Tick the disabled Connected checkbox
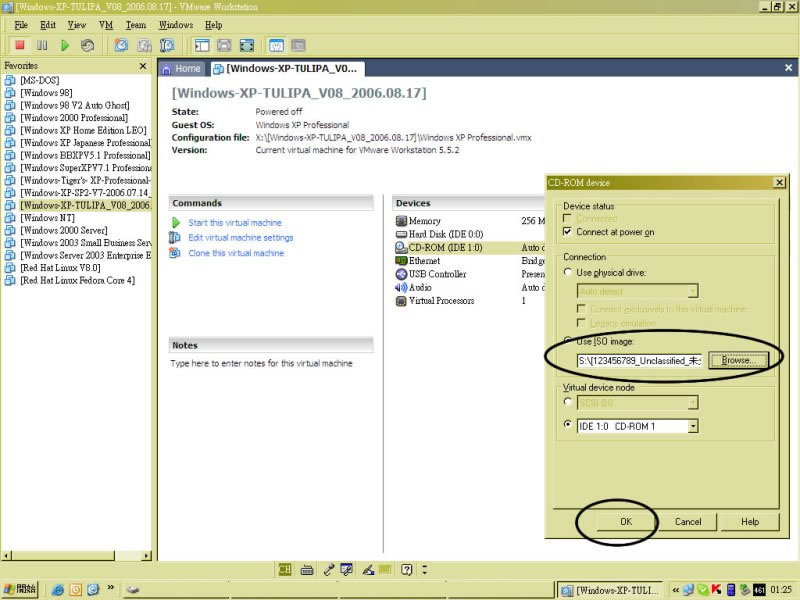The image size is (800, 600). click(567, 218)
